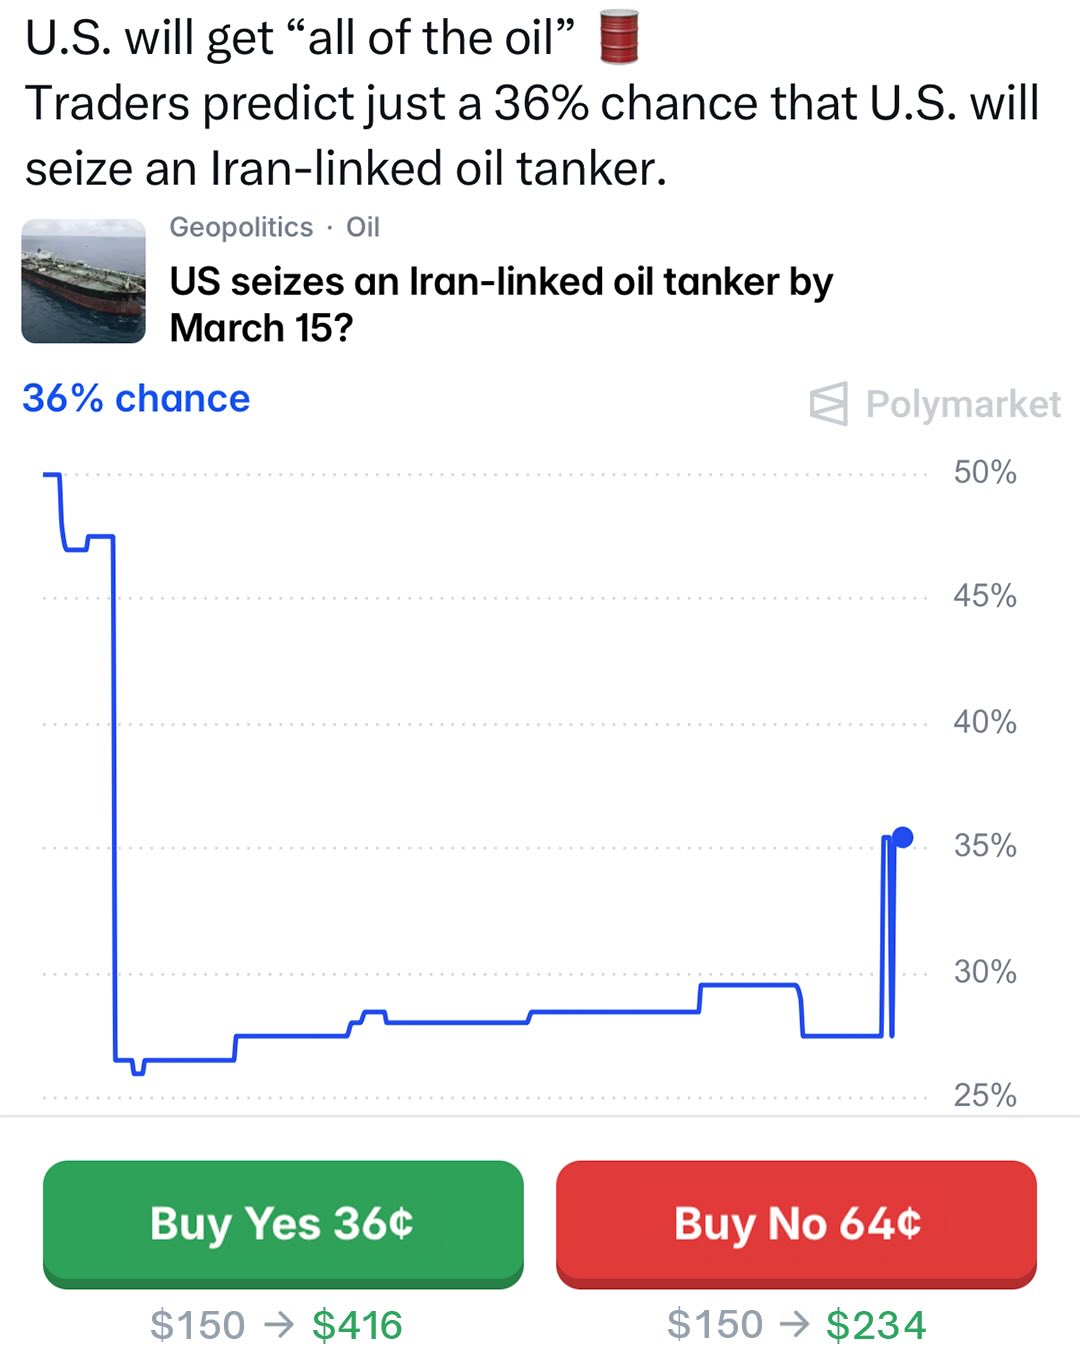Click the arrow icon beside $416
The height and width of the screenshot is (1350, 1080).
click(279, 1325)
